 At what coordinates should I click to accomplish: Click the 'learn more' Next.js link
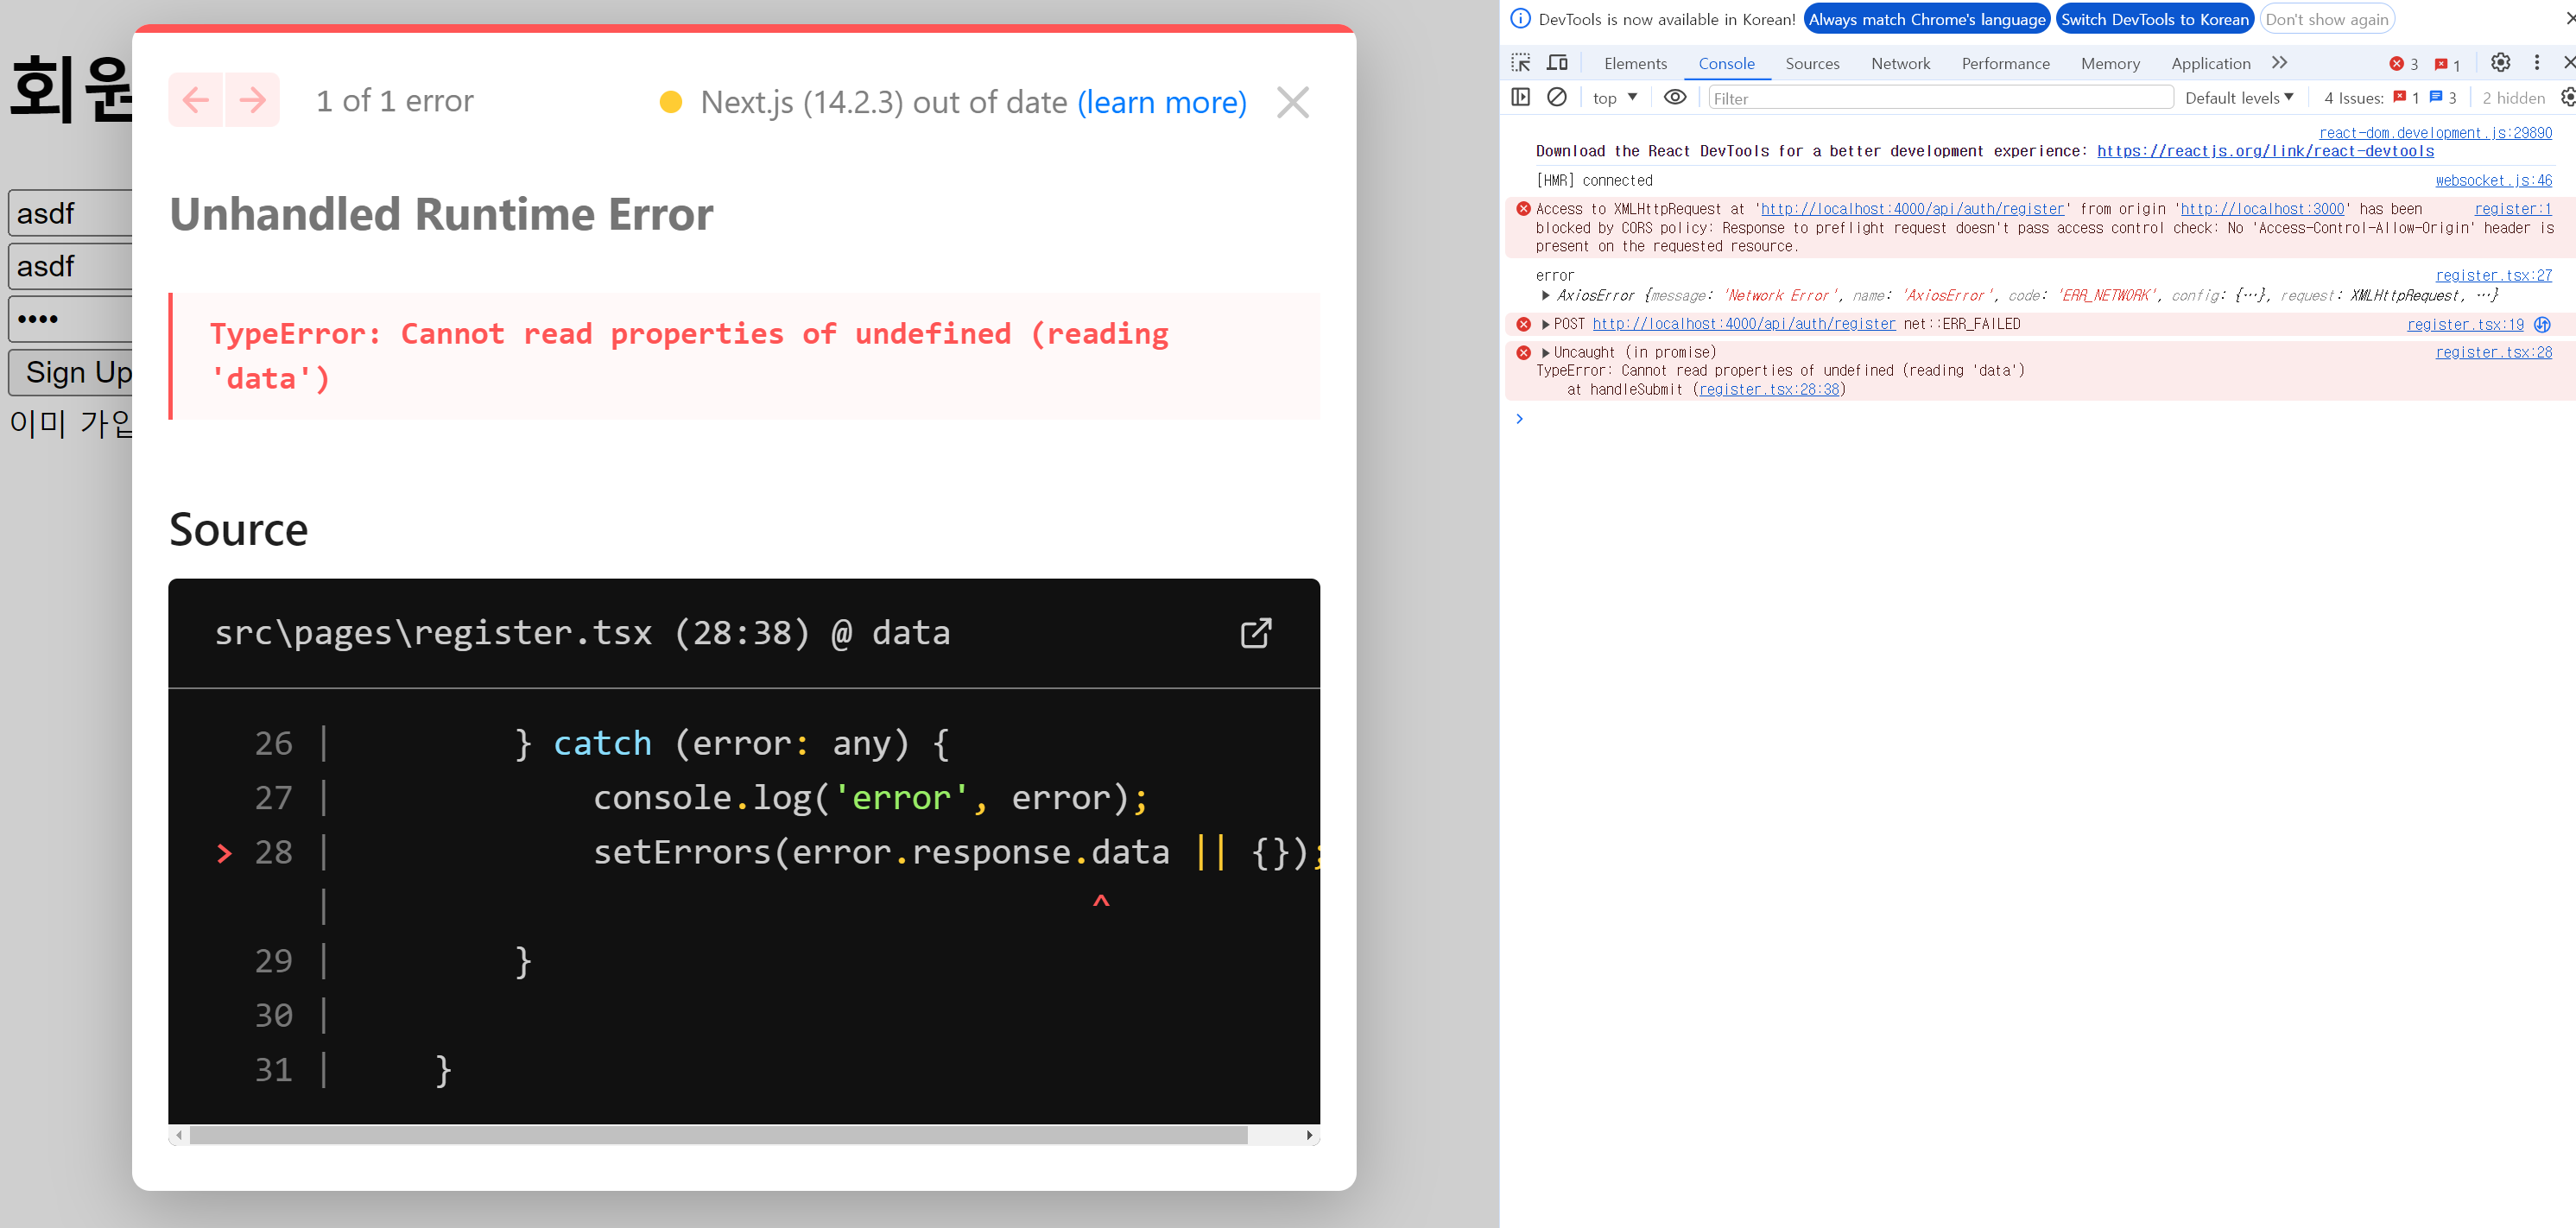pyautogui.click(x=1161, y=102)
